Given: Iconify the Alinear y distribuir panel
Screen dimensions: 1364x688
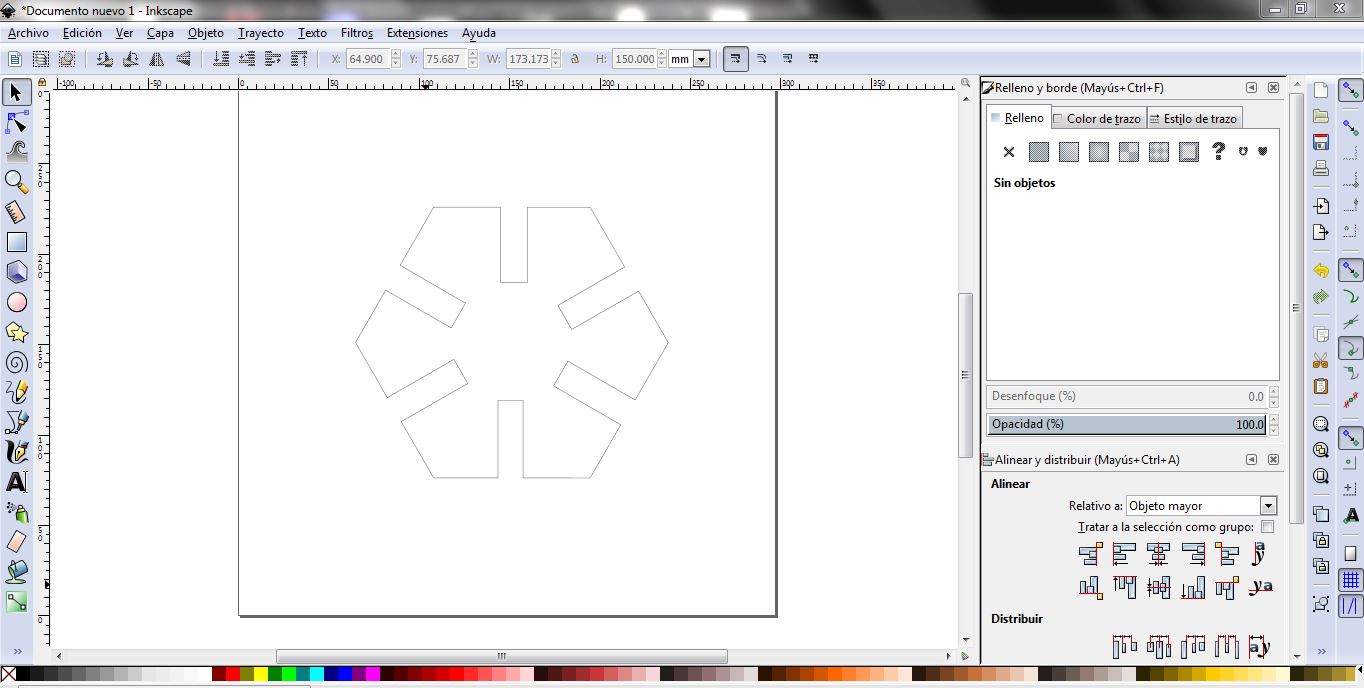Looking at the screenshot, I should pyautogui.click(x=1251, y=460).
